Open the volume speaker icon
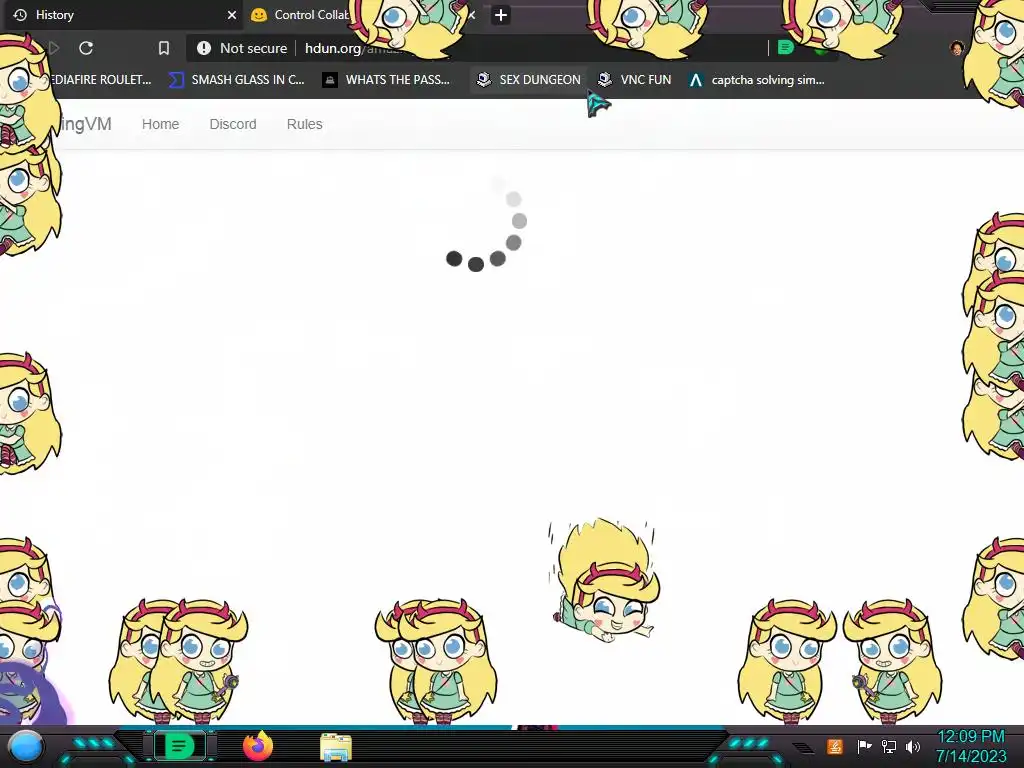Image resolution: width=1024 pixels, height=768 pixels. [x=913, y=746]
